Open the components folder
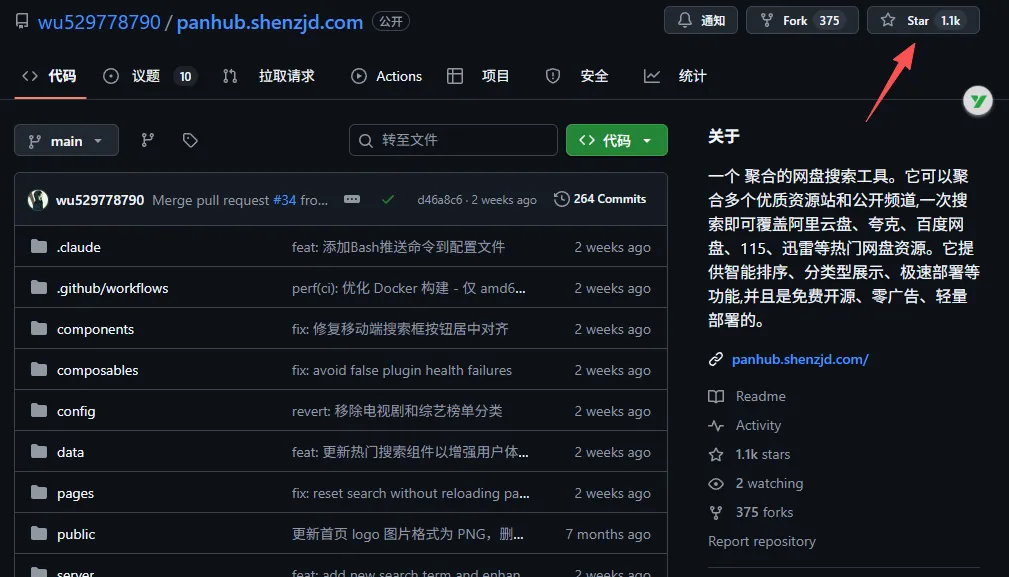This screenshot has height=577, width=1009. click(95, 329)
